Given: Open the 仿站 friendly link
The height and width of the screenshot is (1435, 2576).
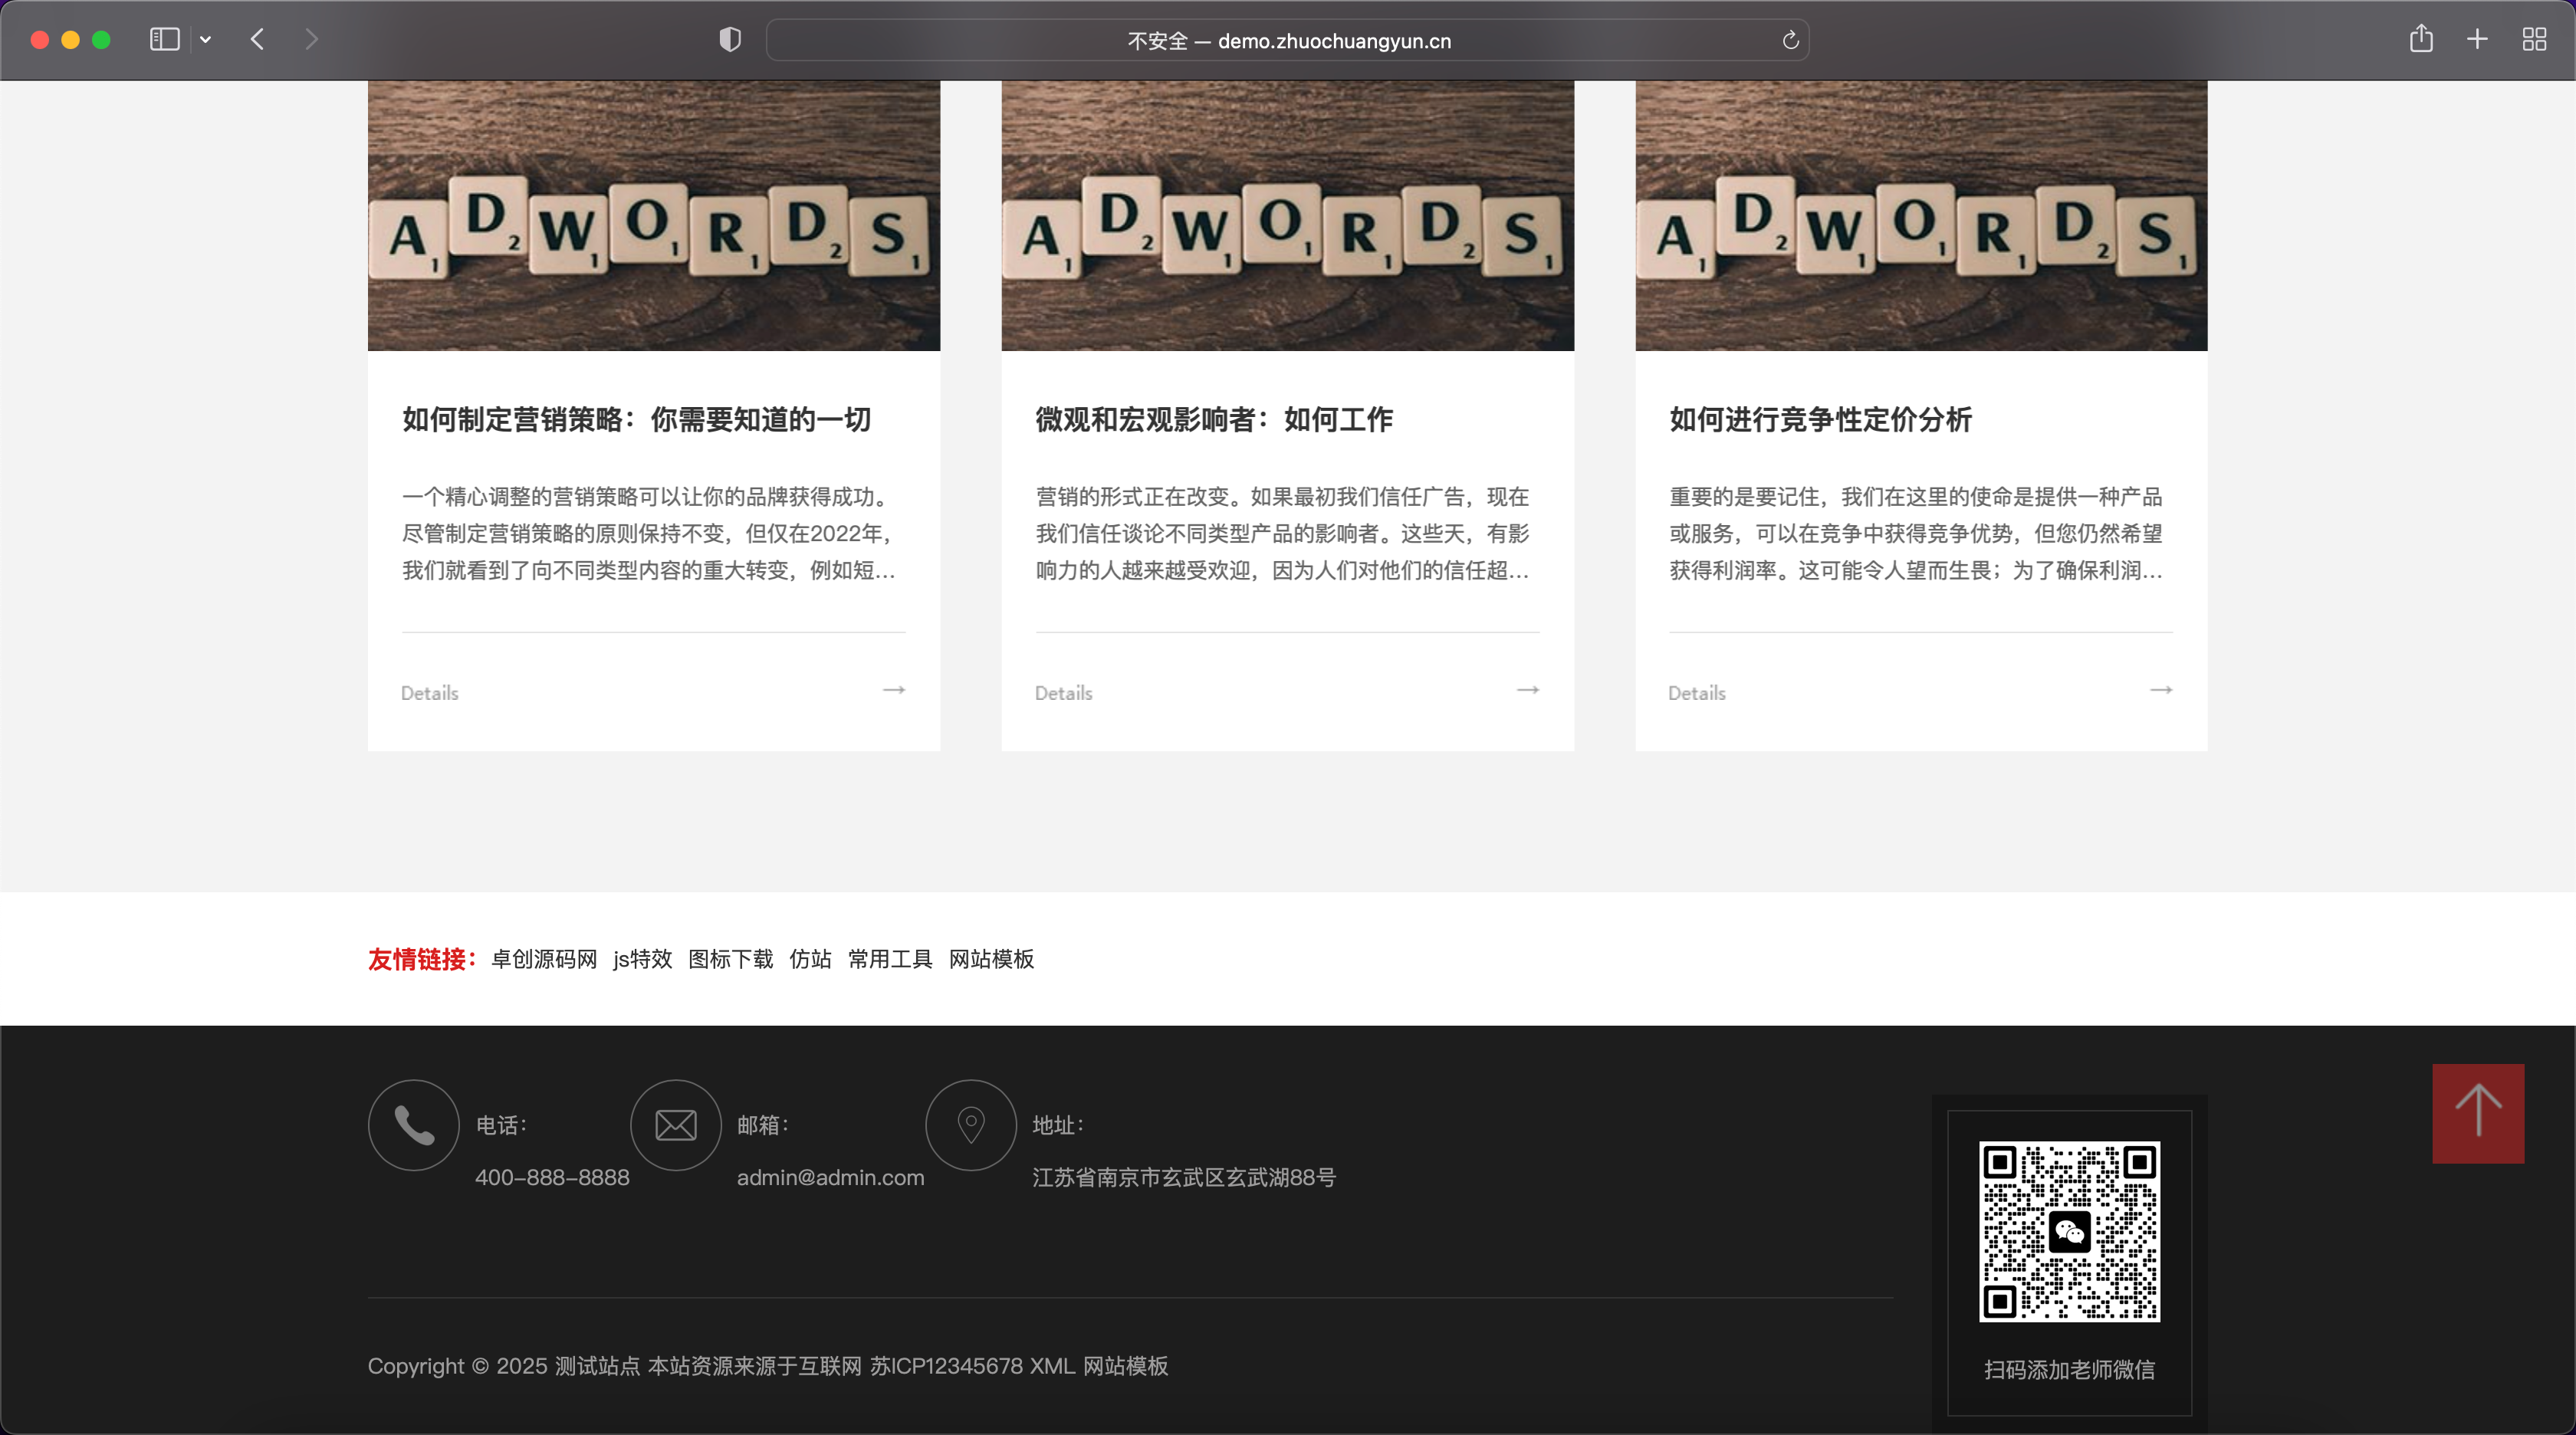Looking at the screenshot, I should tap(810, 959).
